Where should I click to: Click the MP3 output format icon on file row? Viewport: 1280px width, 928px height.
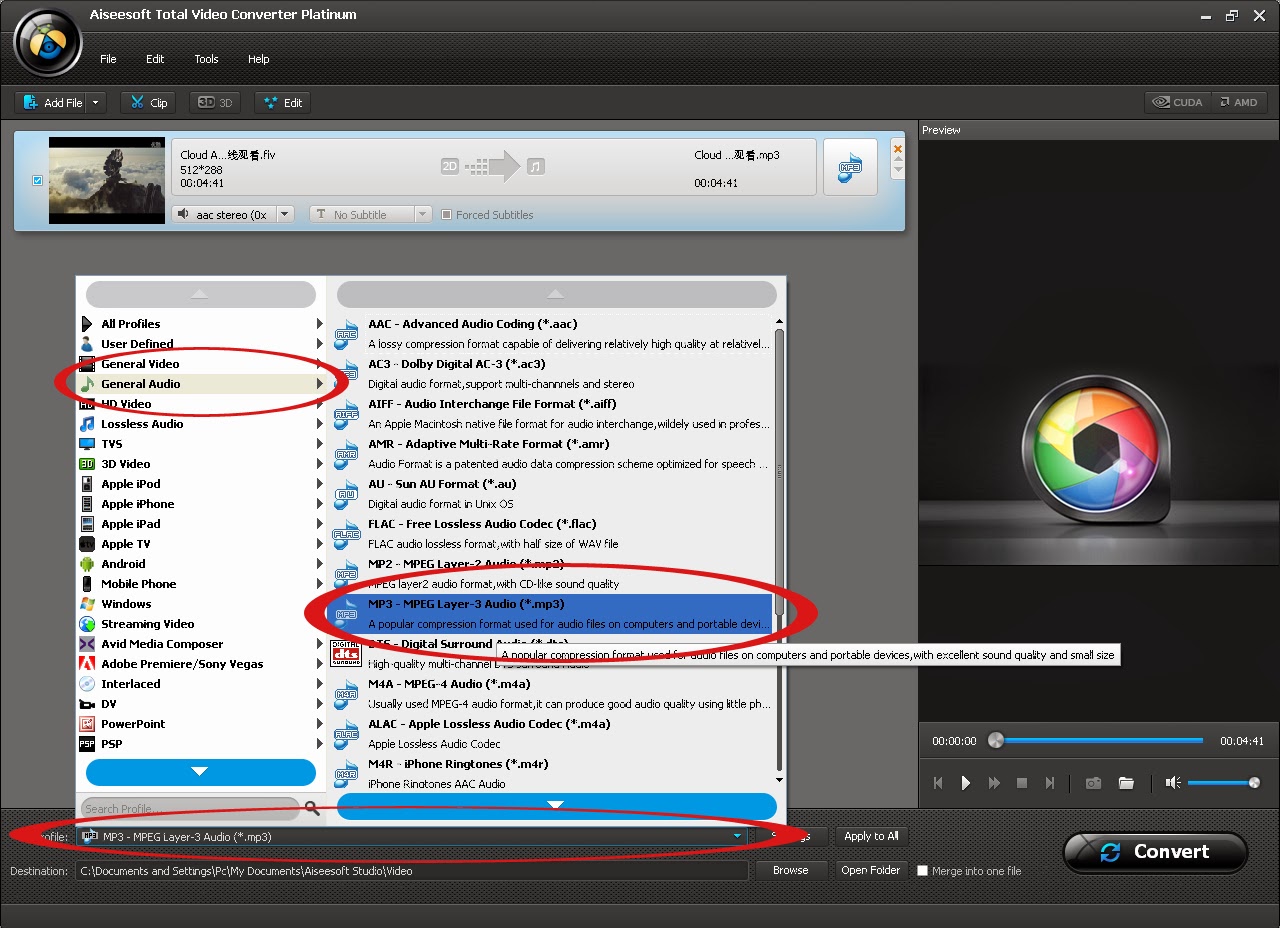pos(850,167)
